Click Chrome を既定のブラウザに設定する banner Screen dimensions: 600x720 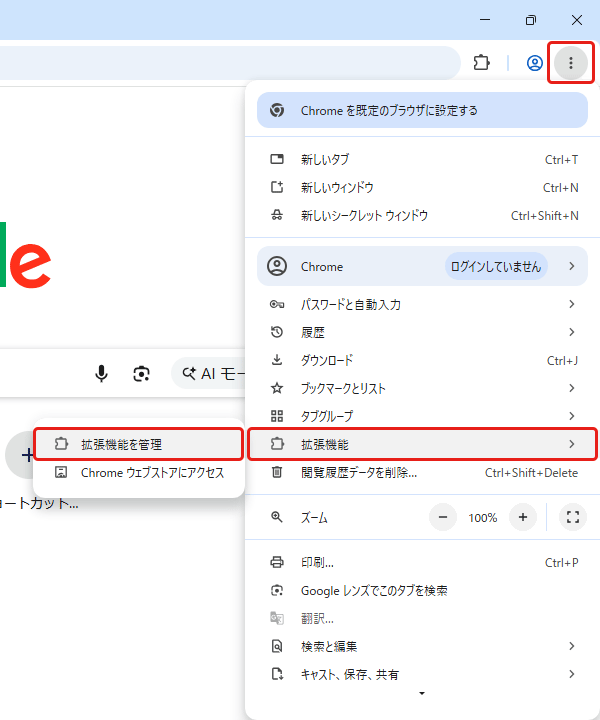click(x=422, y=110)
